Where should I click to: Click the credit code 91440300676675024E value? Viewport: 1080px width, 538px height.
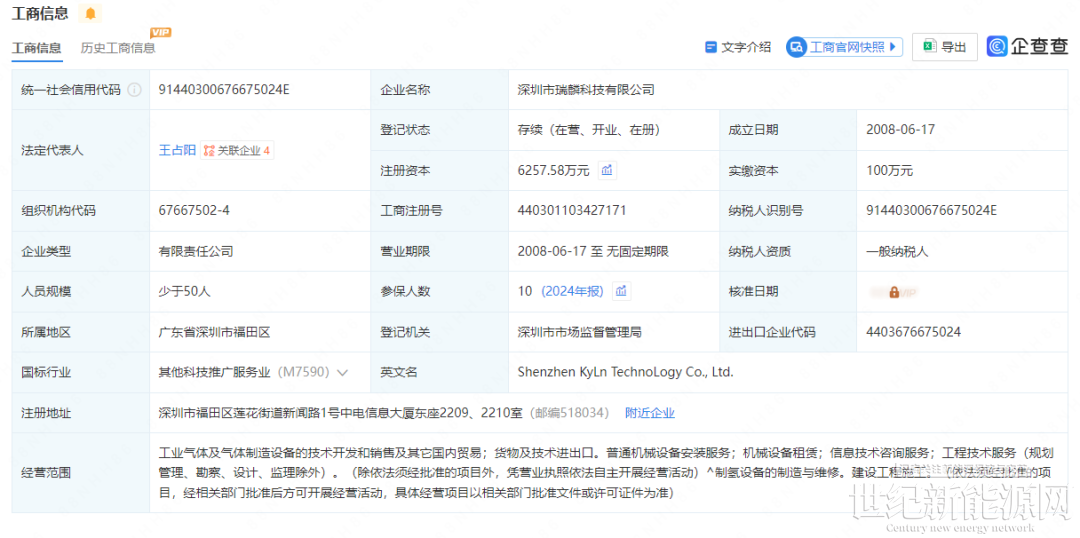tap(224, 90)
